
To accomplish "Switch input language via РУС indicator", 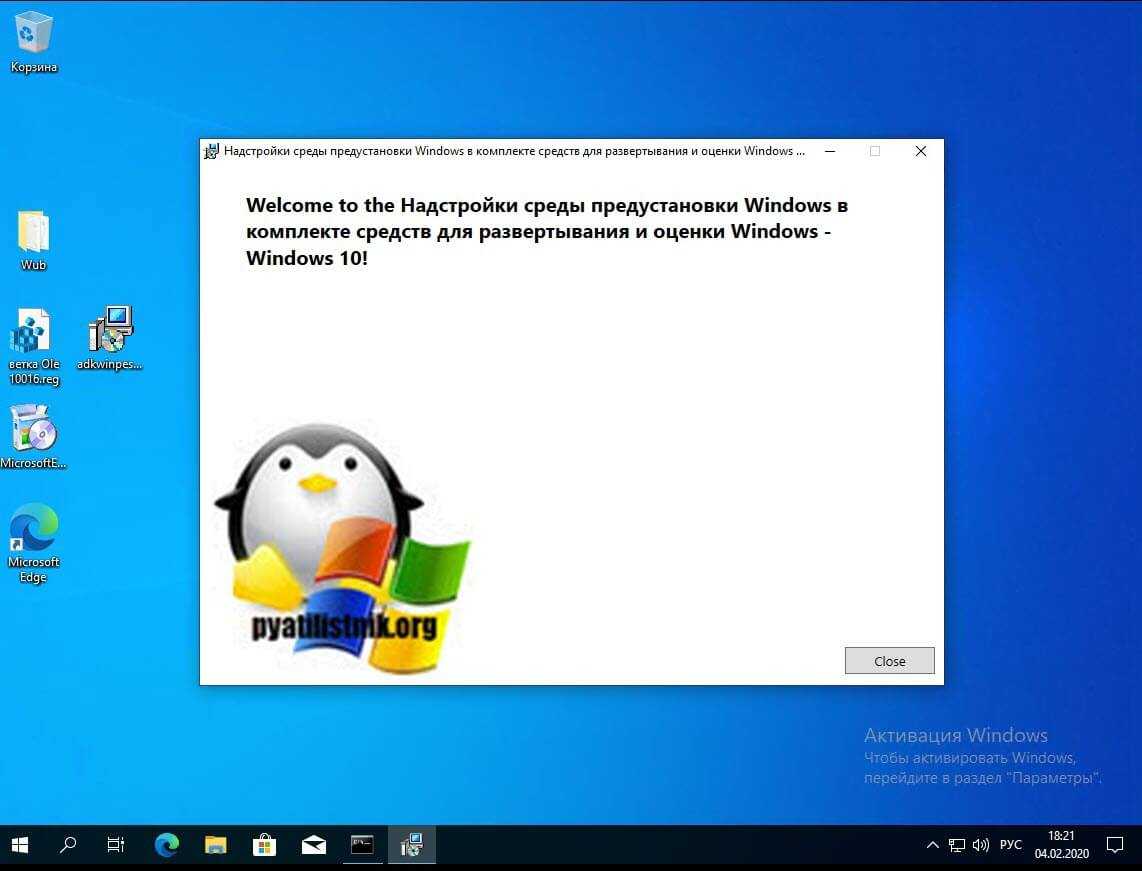I will (x=1011, y=846).
